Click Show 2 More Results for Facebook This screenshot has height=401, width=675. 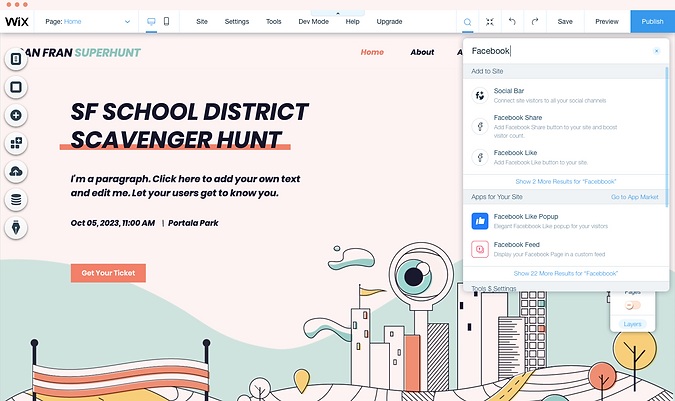click(x=566, y=182)
